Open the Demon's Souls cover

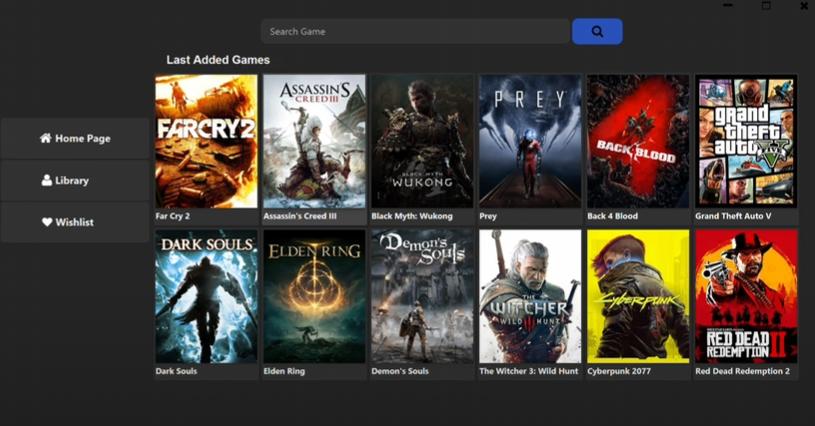pyautogui.click(x=422, y=296)
